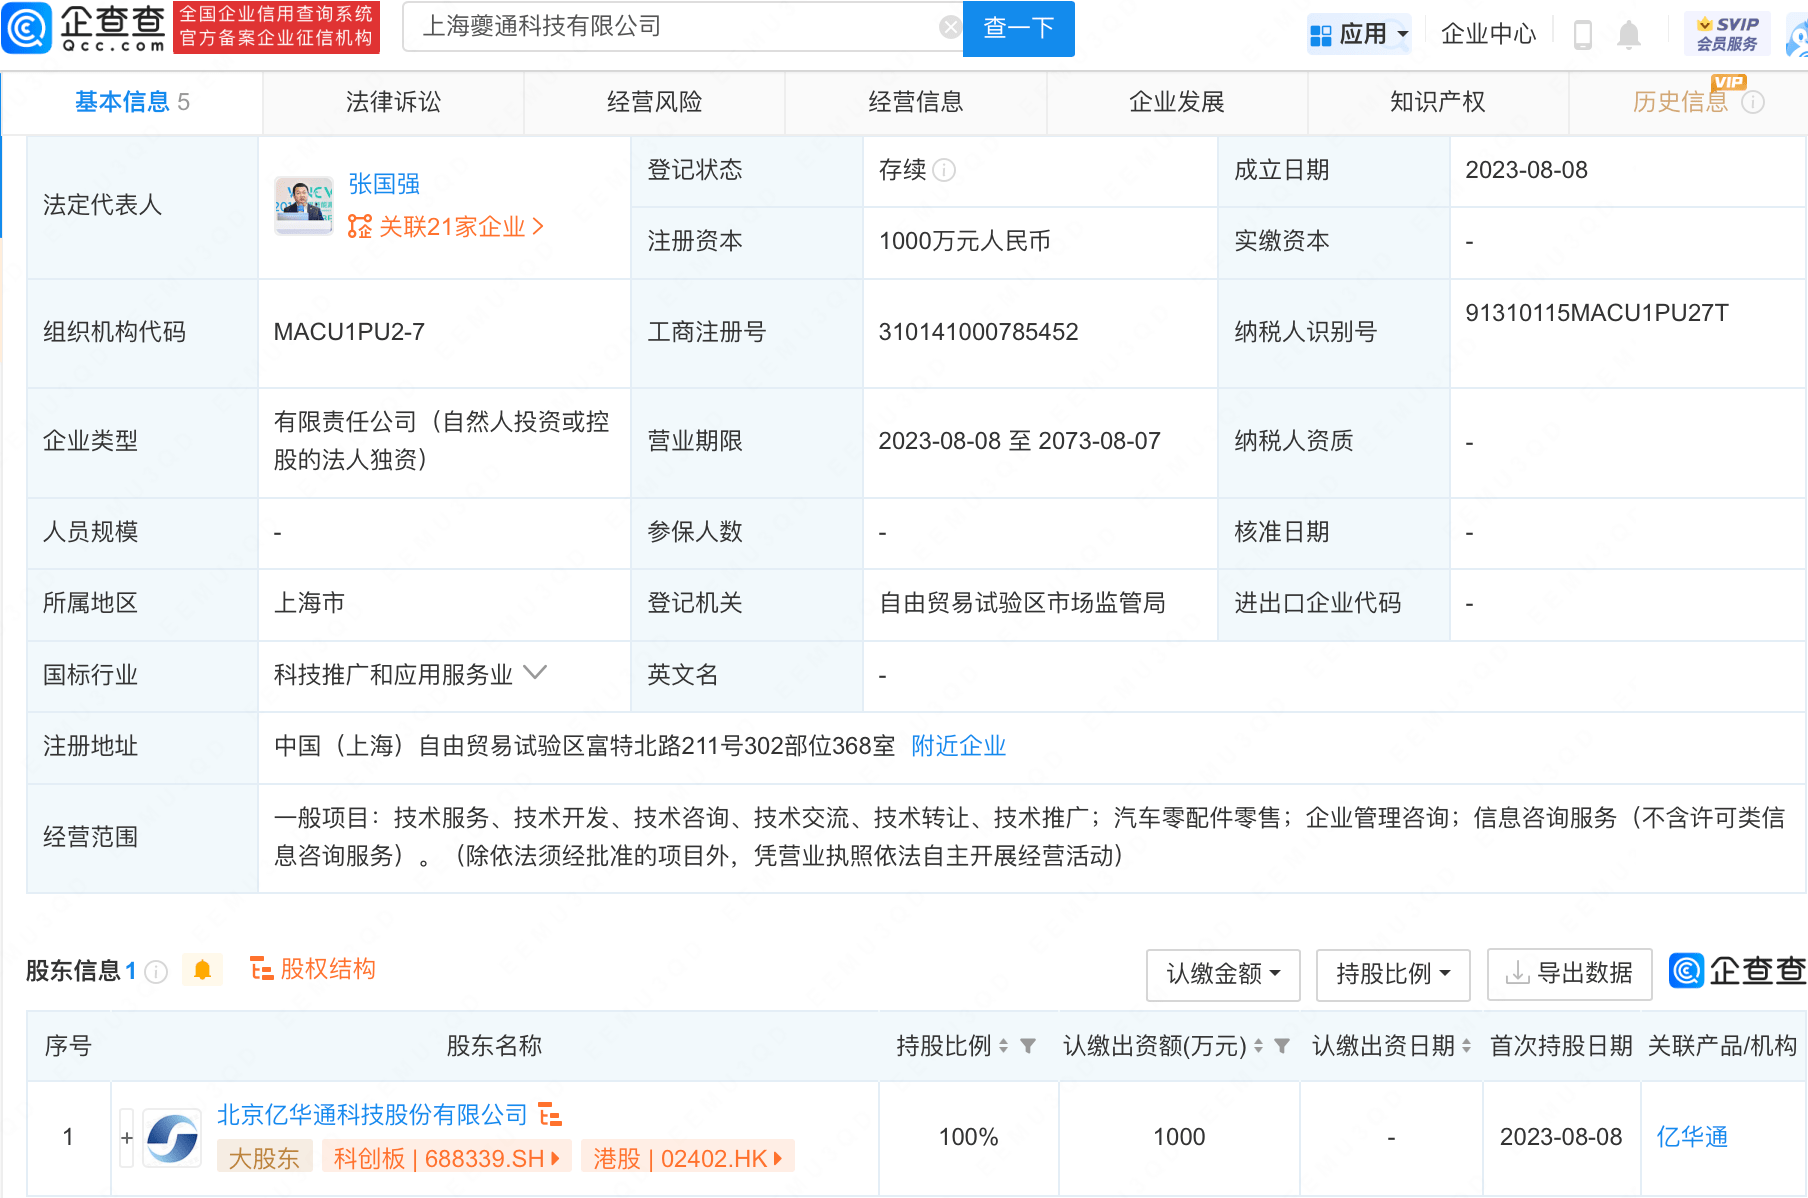The height and width of the screenshot is (1198, 1808).
Task: Switch to the 法律诉讼 tab
Action: (x=393, y=102)
